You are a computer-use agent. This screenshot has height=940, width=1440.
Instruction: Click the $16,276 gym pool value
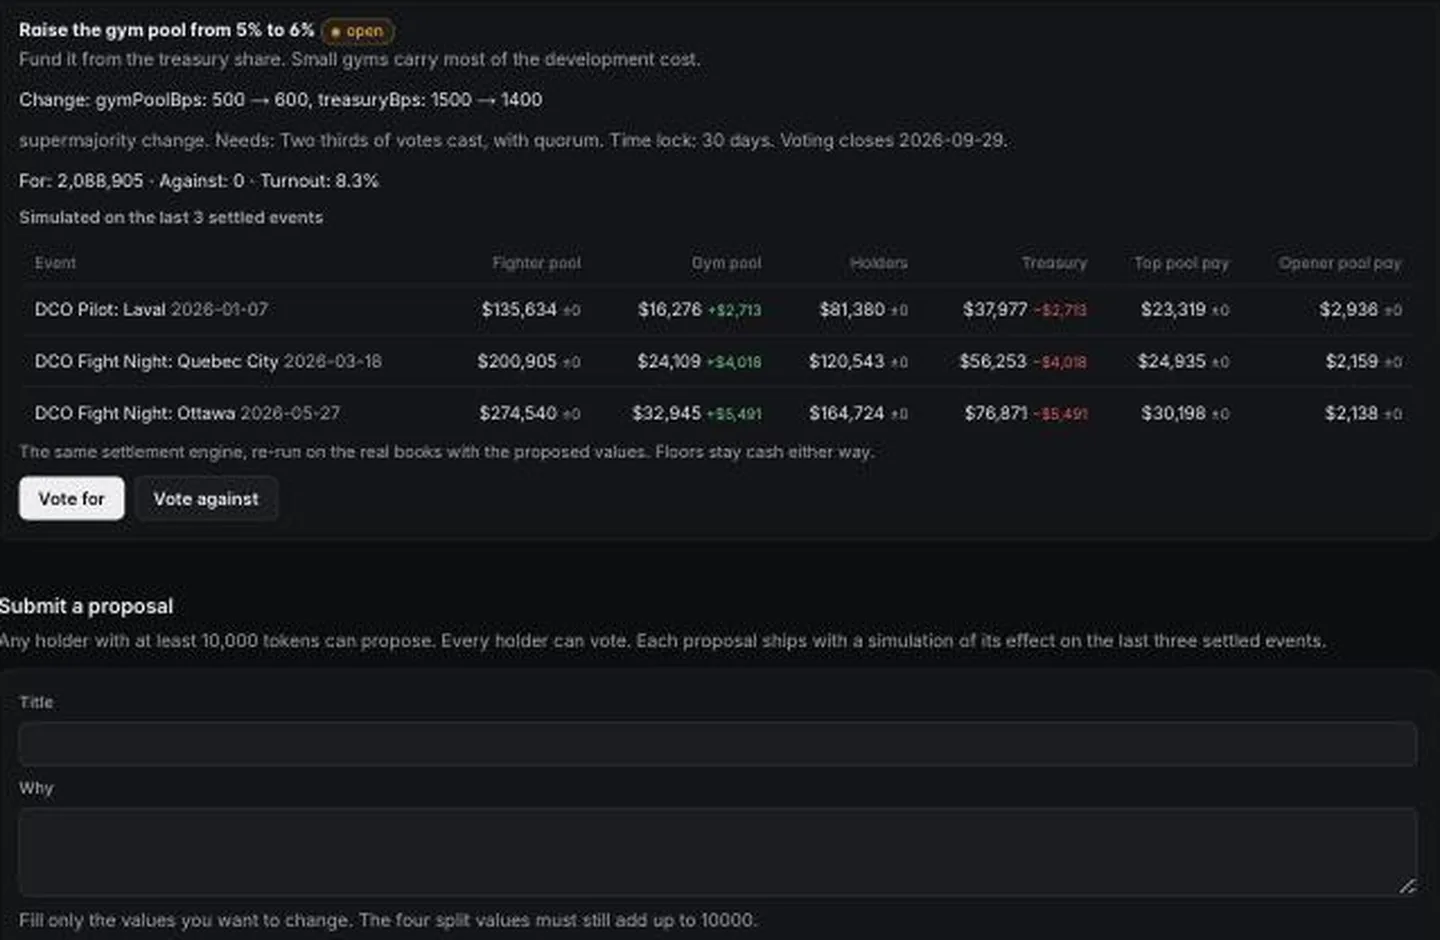[x=670, y=309]
